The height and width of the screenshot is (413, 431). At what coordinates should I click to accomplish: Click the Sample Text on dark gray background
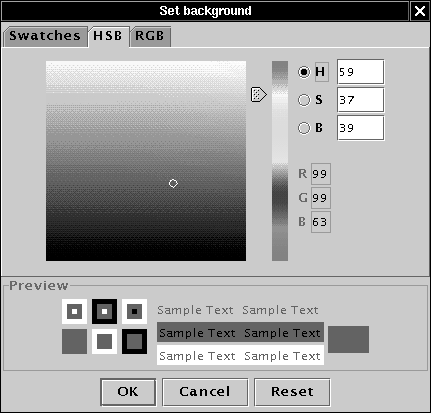click(240, 332)
